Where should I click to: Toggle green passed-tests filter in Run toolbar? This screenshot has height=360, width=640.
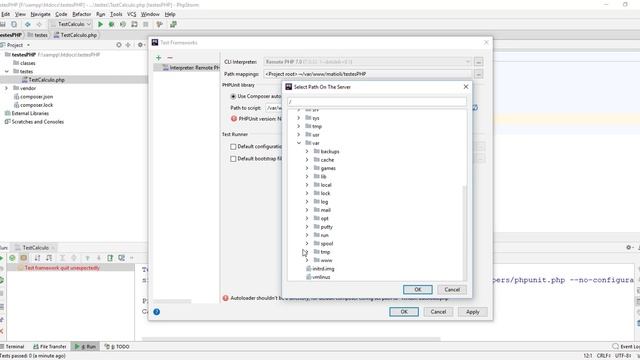click(x=12, y=258)
